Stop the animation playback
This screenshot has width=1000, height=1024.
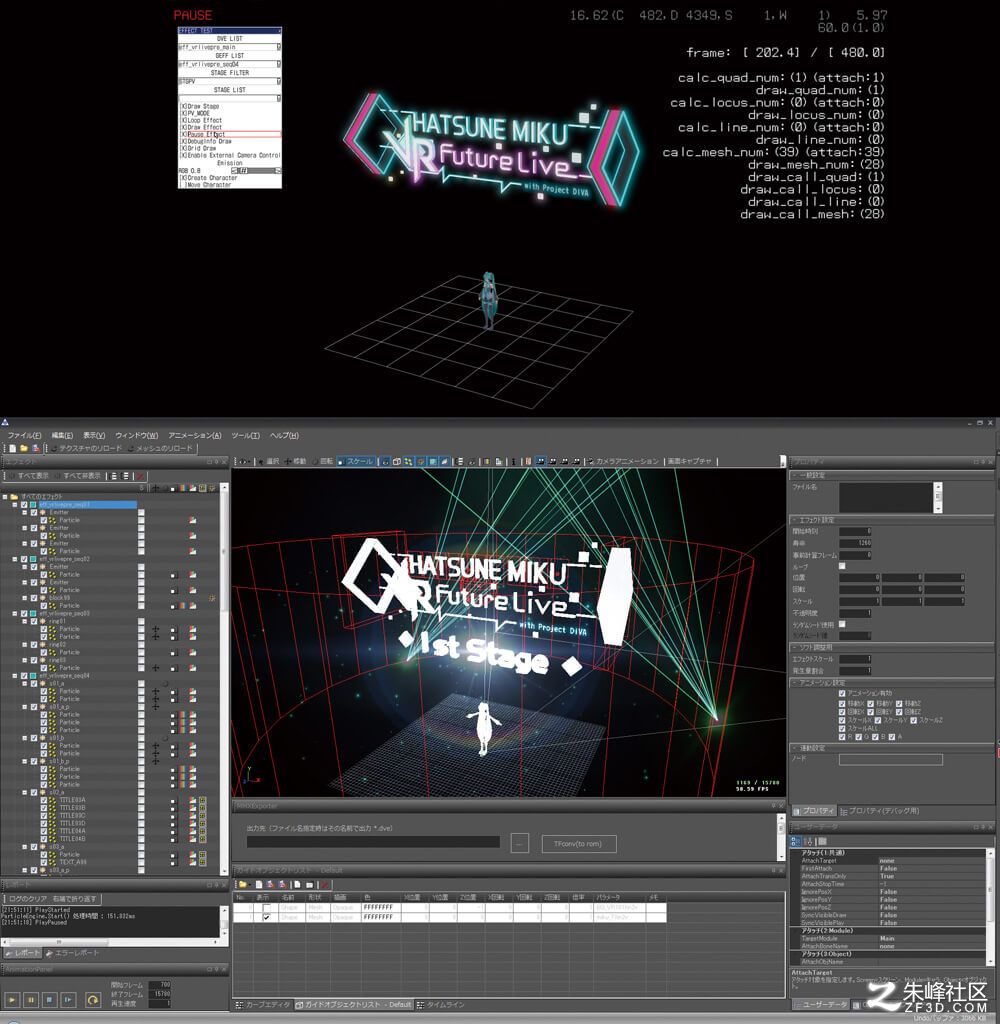pyautogui.click(x=49, y=1000)
